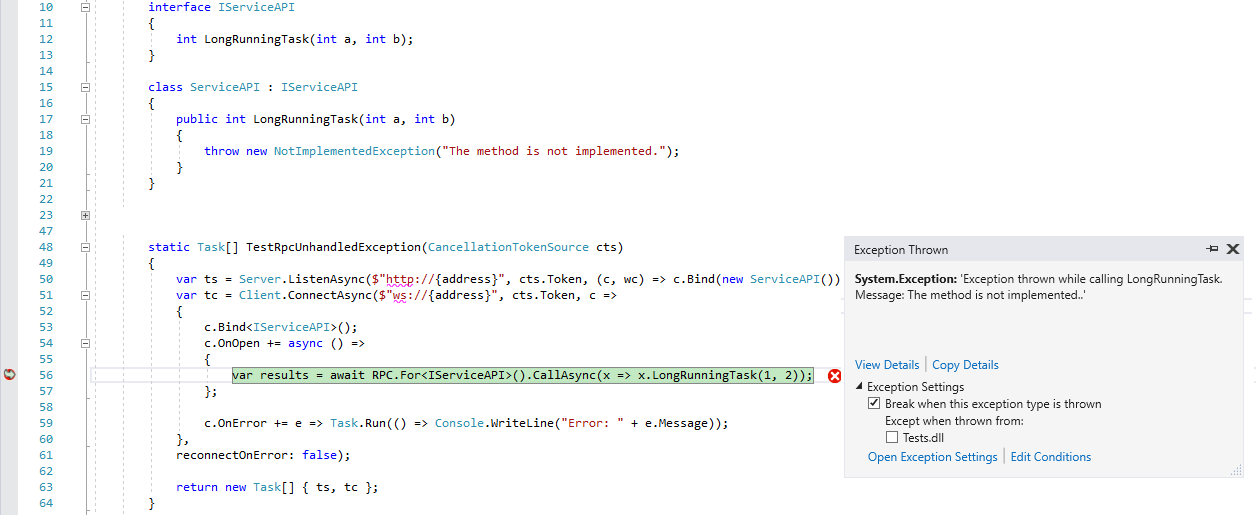Click the Edit Conditions link
Viewport: 1256px width, 515px height.
click(x=1051, y=457)
